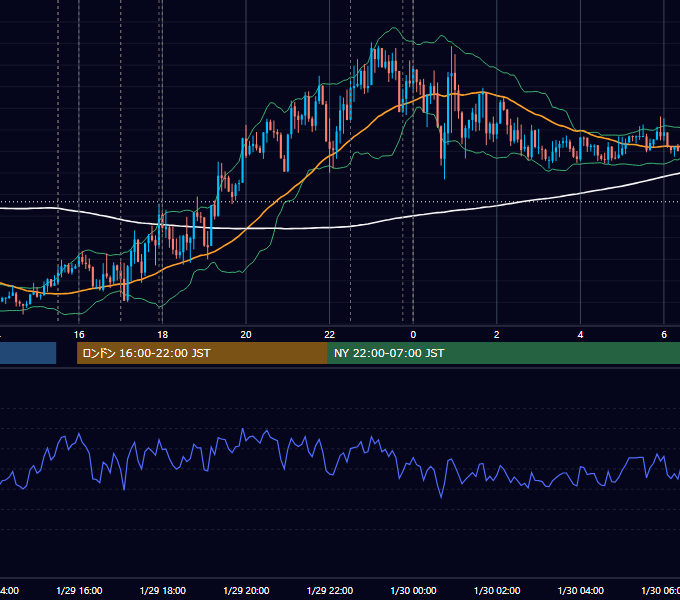The width and height of the screenshot is (680, 600).
Task: Click the '0' midnight label on price chart axis
Action: coord(413,335)
